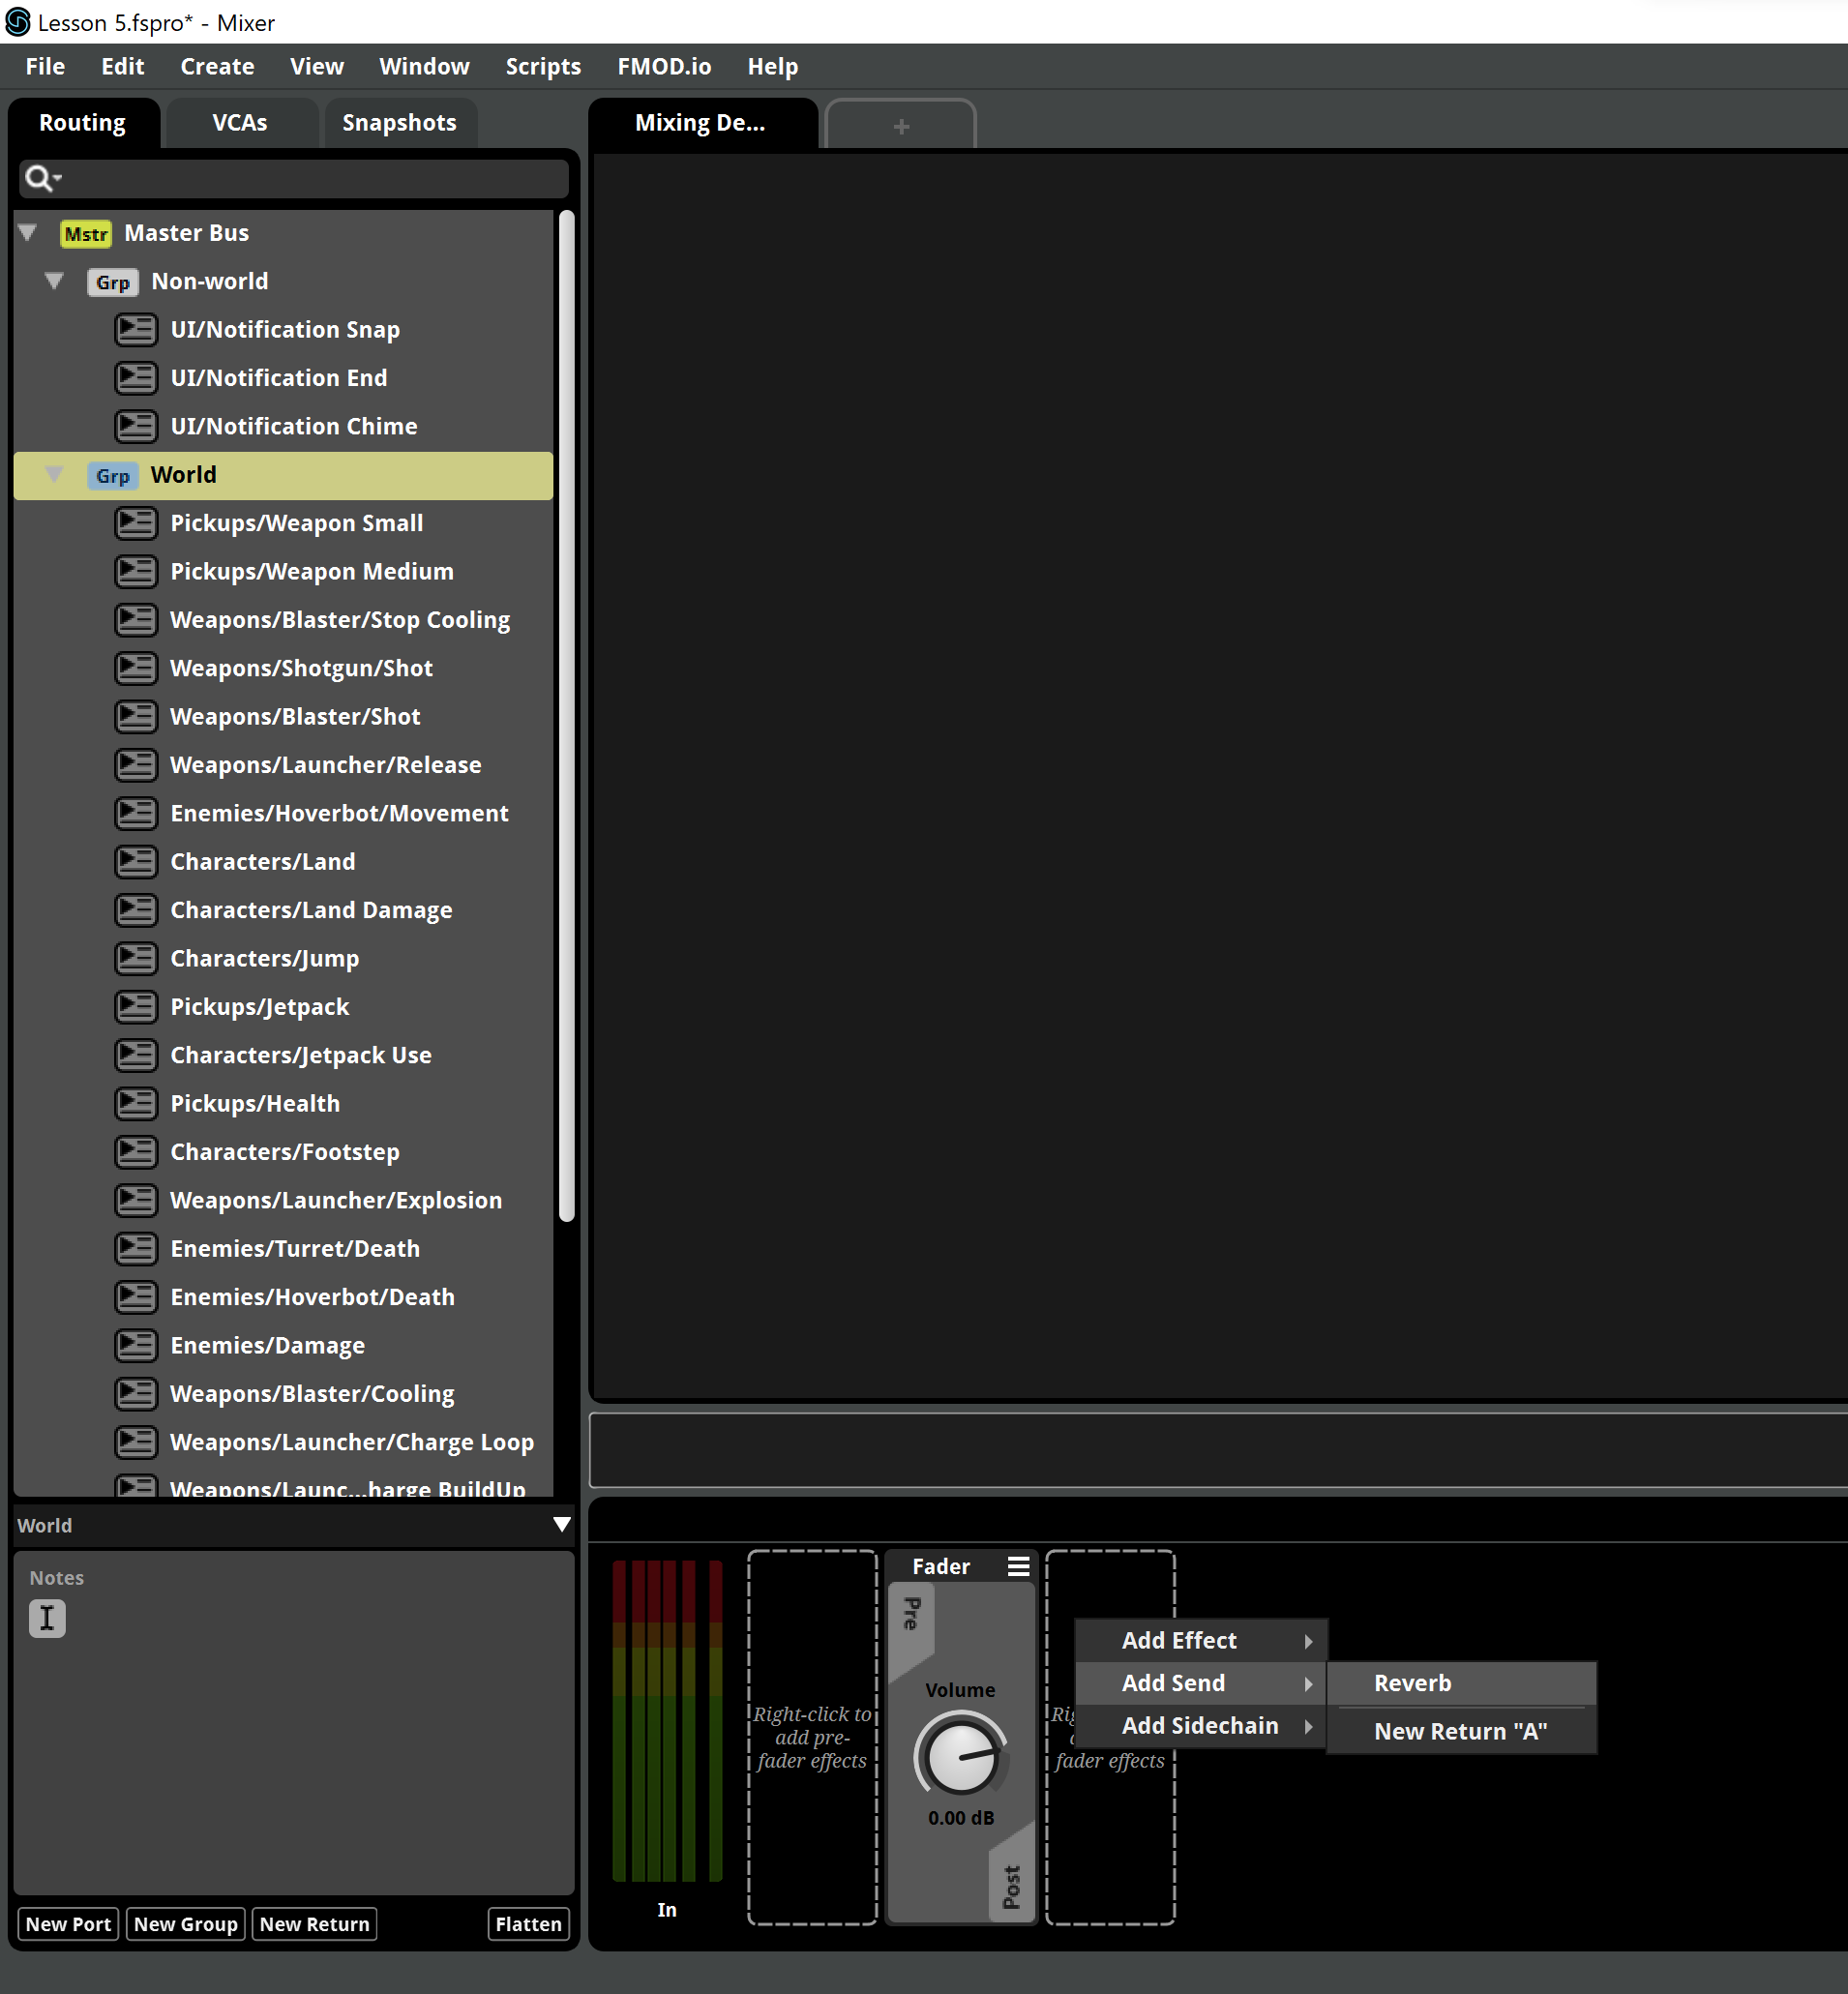Click the event icon for Weapons/Shotgun/Shot
This screenshot has width=1848, height=1994.
pos(135,668)
